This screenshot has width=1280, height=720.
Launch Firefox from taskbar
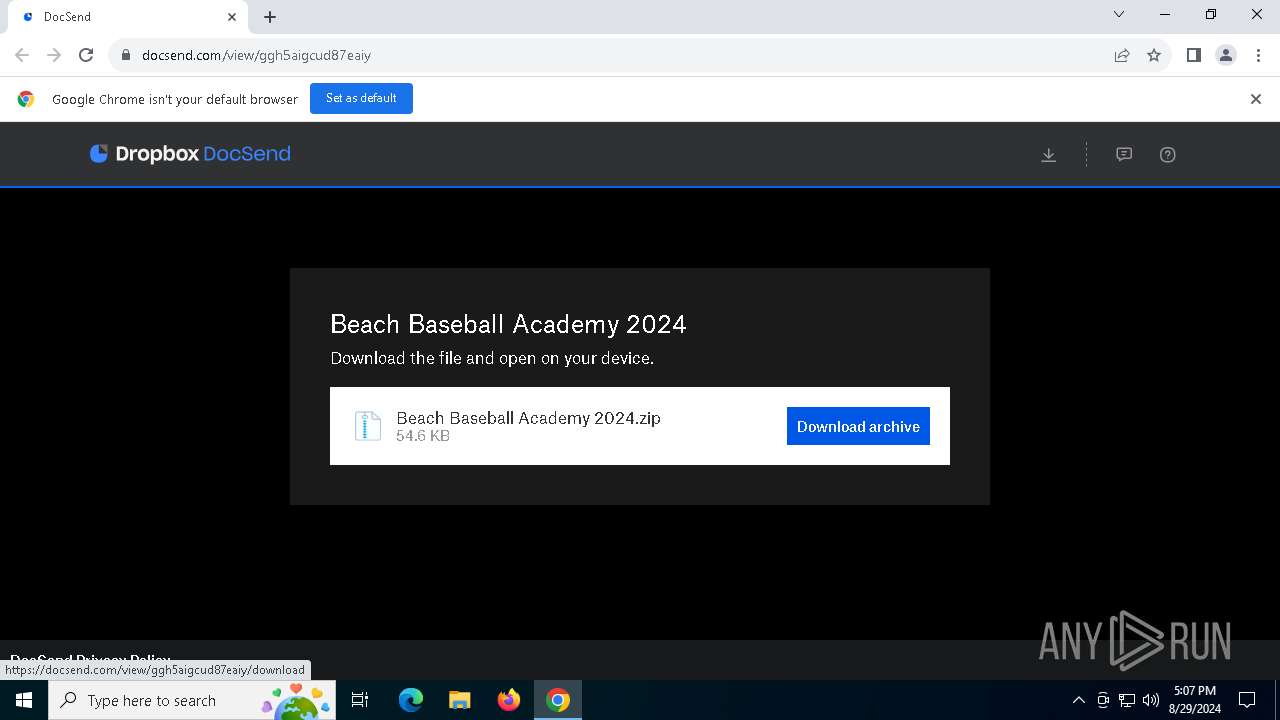[509, 700]
